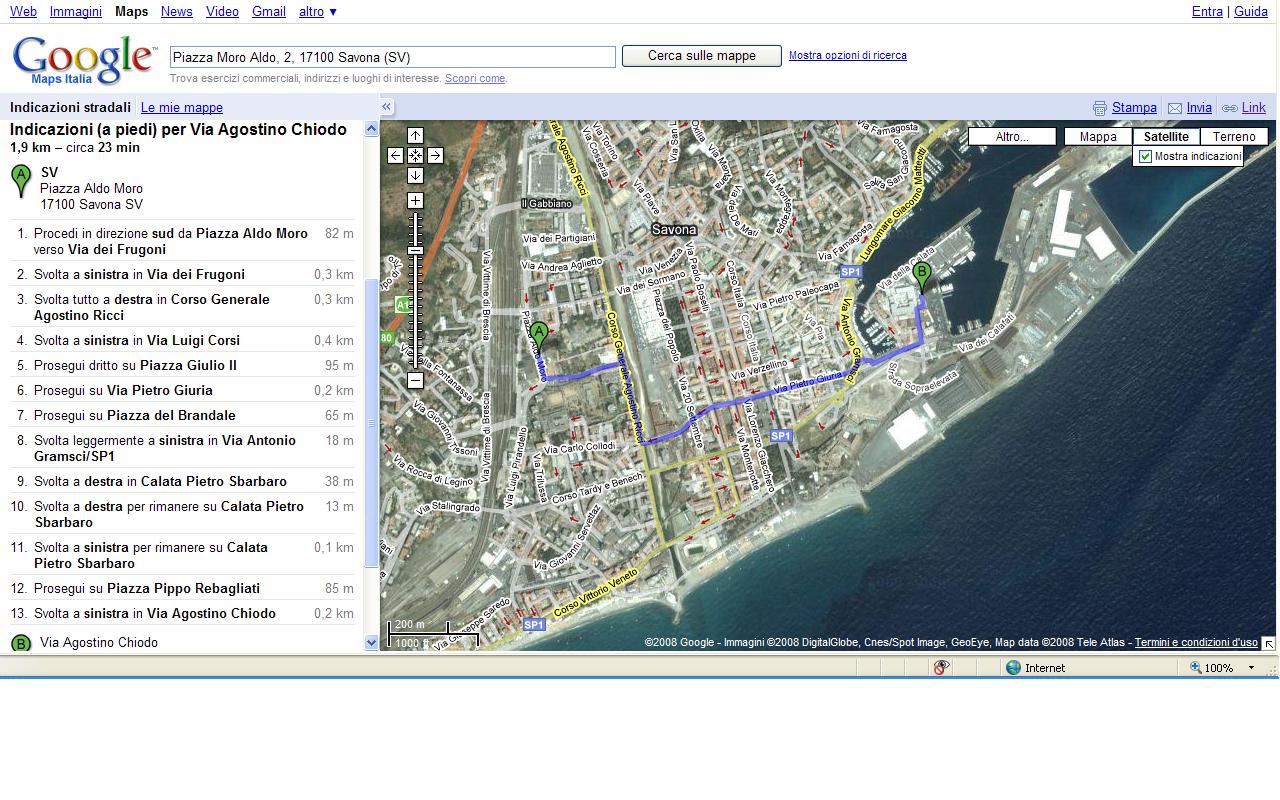Collapse the directions side panel

pos(386,107)
